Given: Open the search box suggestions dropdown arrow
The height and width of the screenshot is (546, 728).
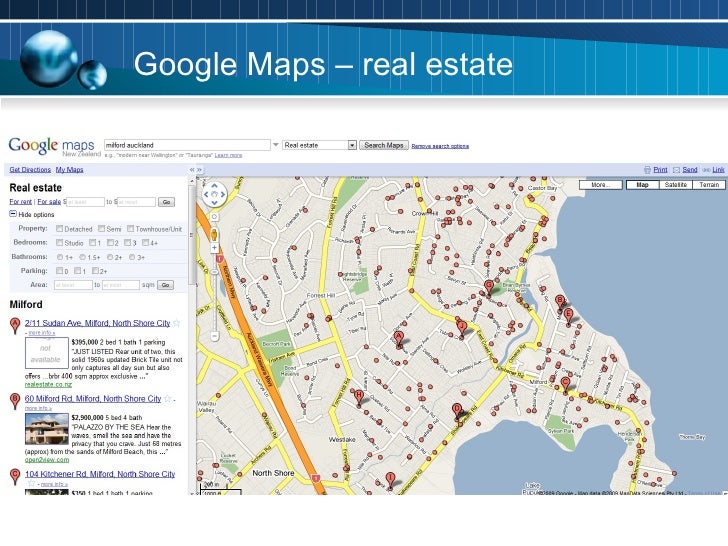Looking at the screenshot, I should pyautogui.click(x=275, y=145).
